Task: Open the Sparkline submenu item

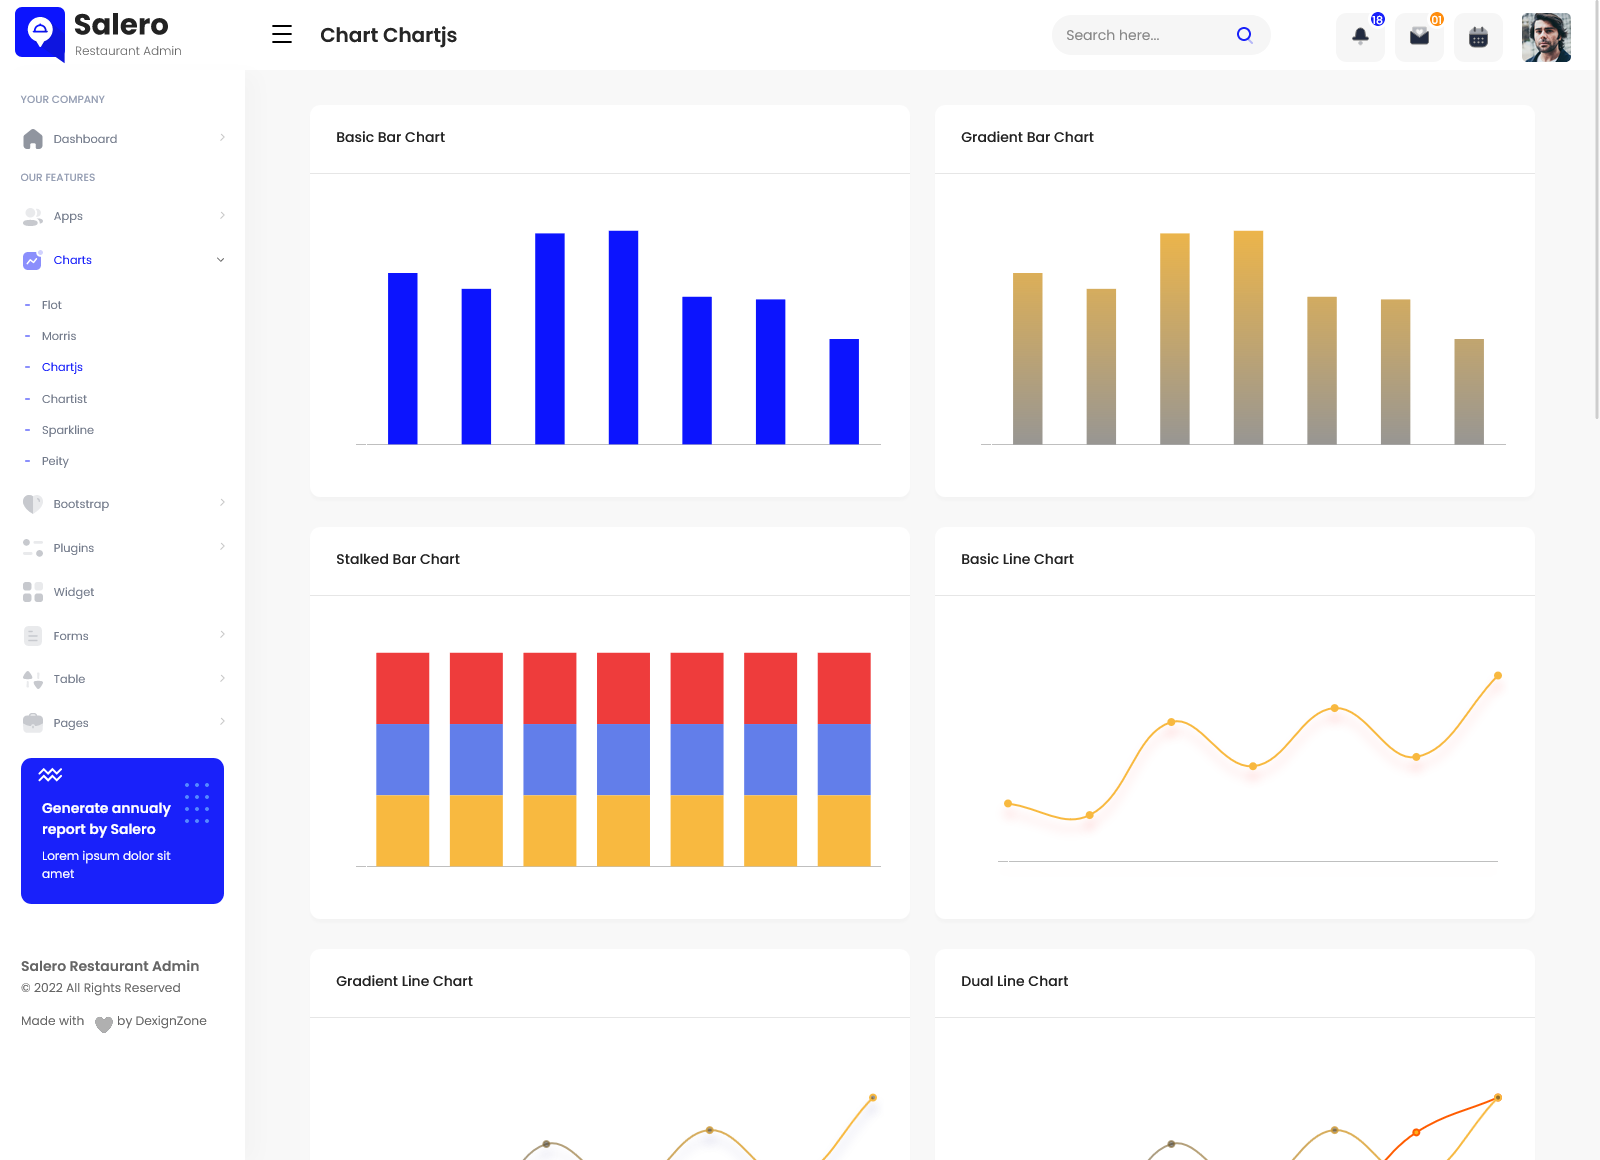Action: (x=68, y=430)
